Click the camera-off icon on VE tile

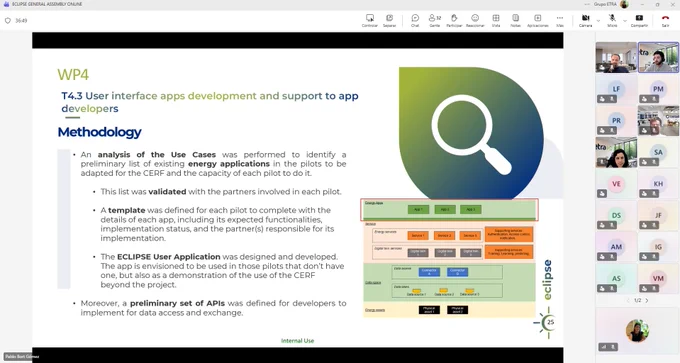(x=602, y=193)
